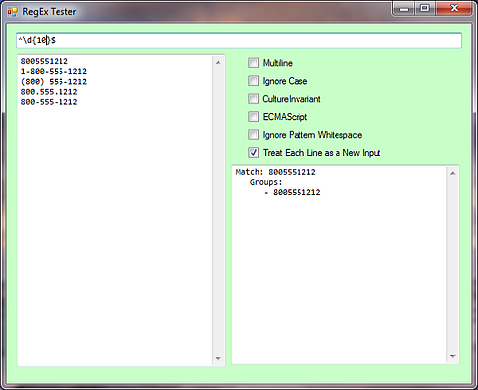Screen dimensions: 478x390
Task: Maximize the RegEx Tester window
Action: tap(425, 9)
